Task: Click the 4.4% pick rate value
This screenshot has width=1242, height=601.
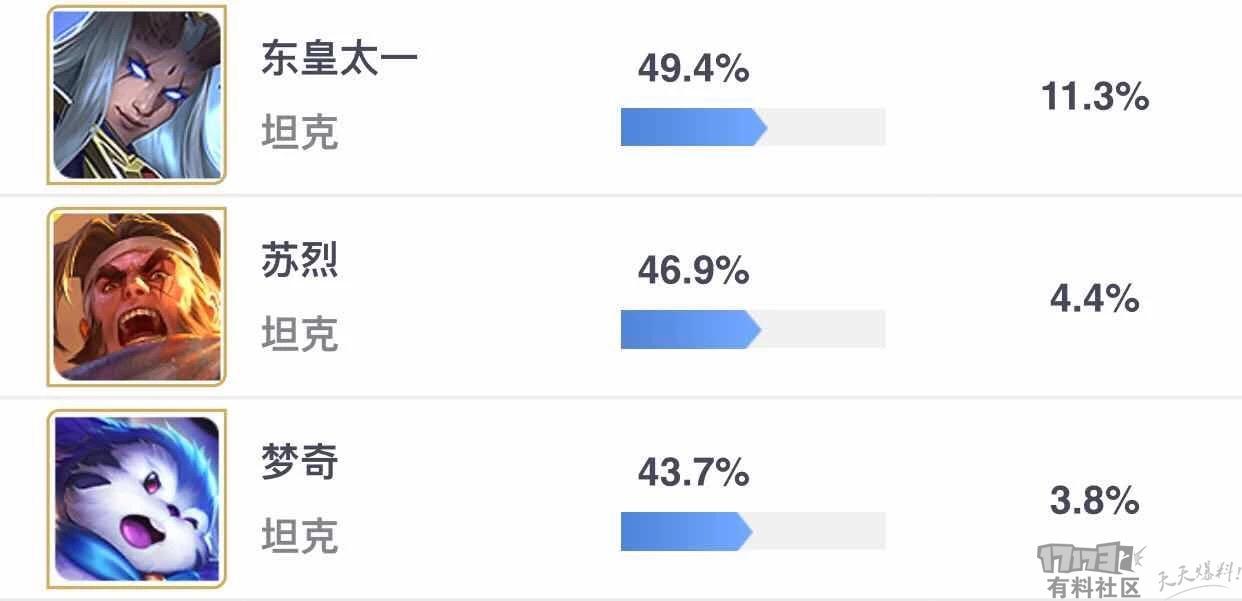Action: 1095,298
